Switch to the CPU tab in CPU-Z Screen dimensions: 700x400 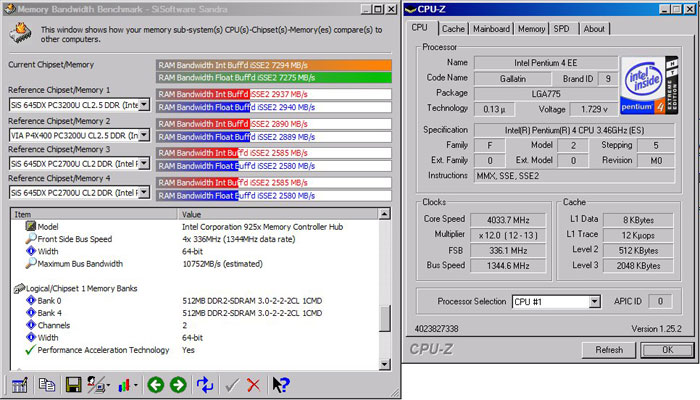click(420, 28)
